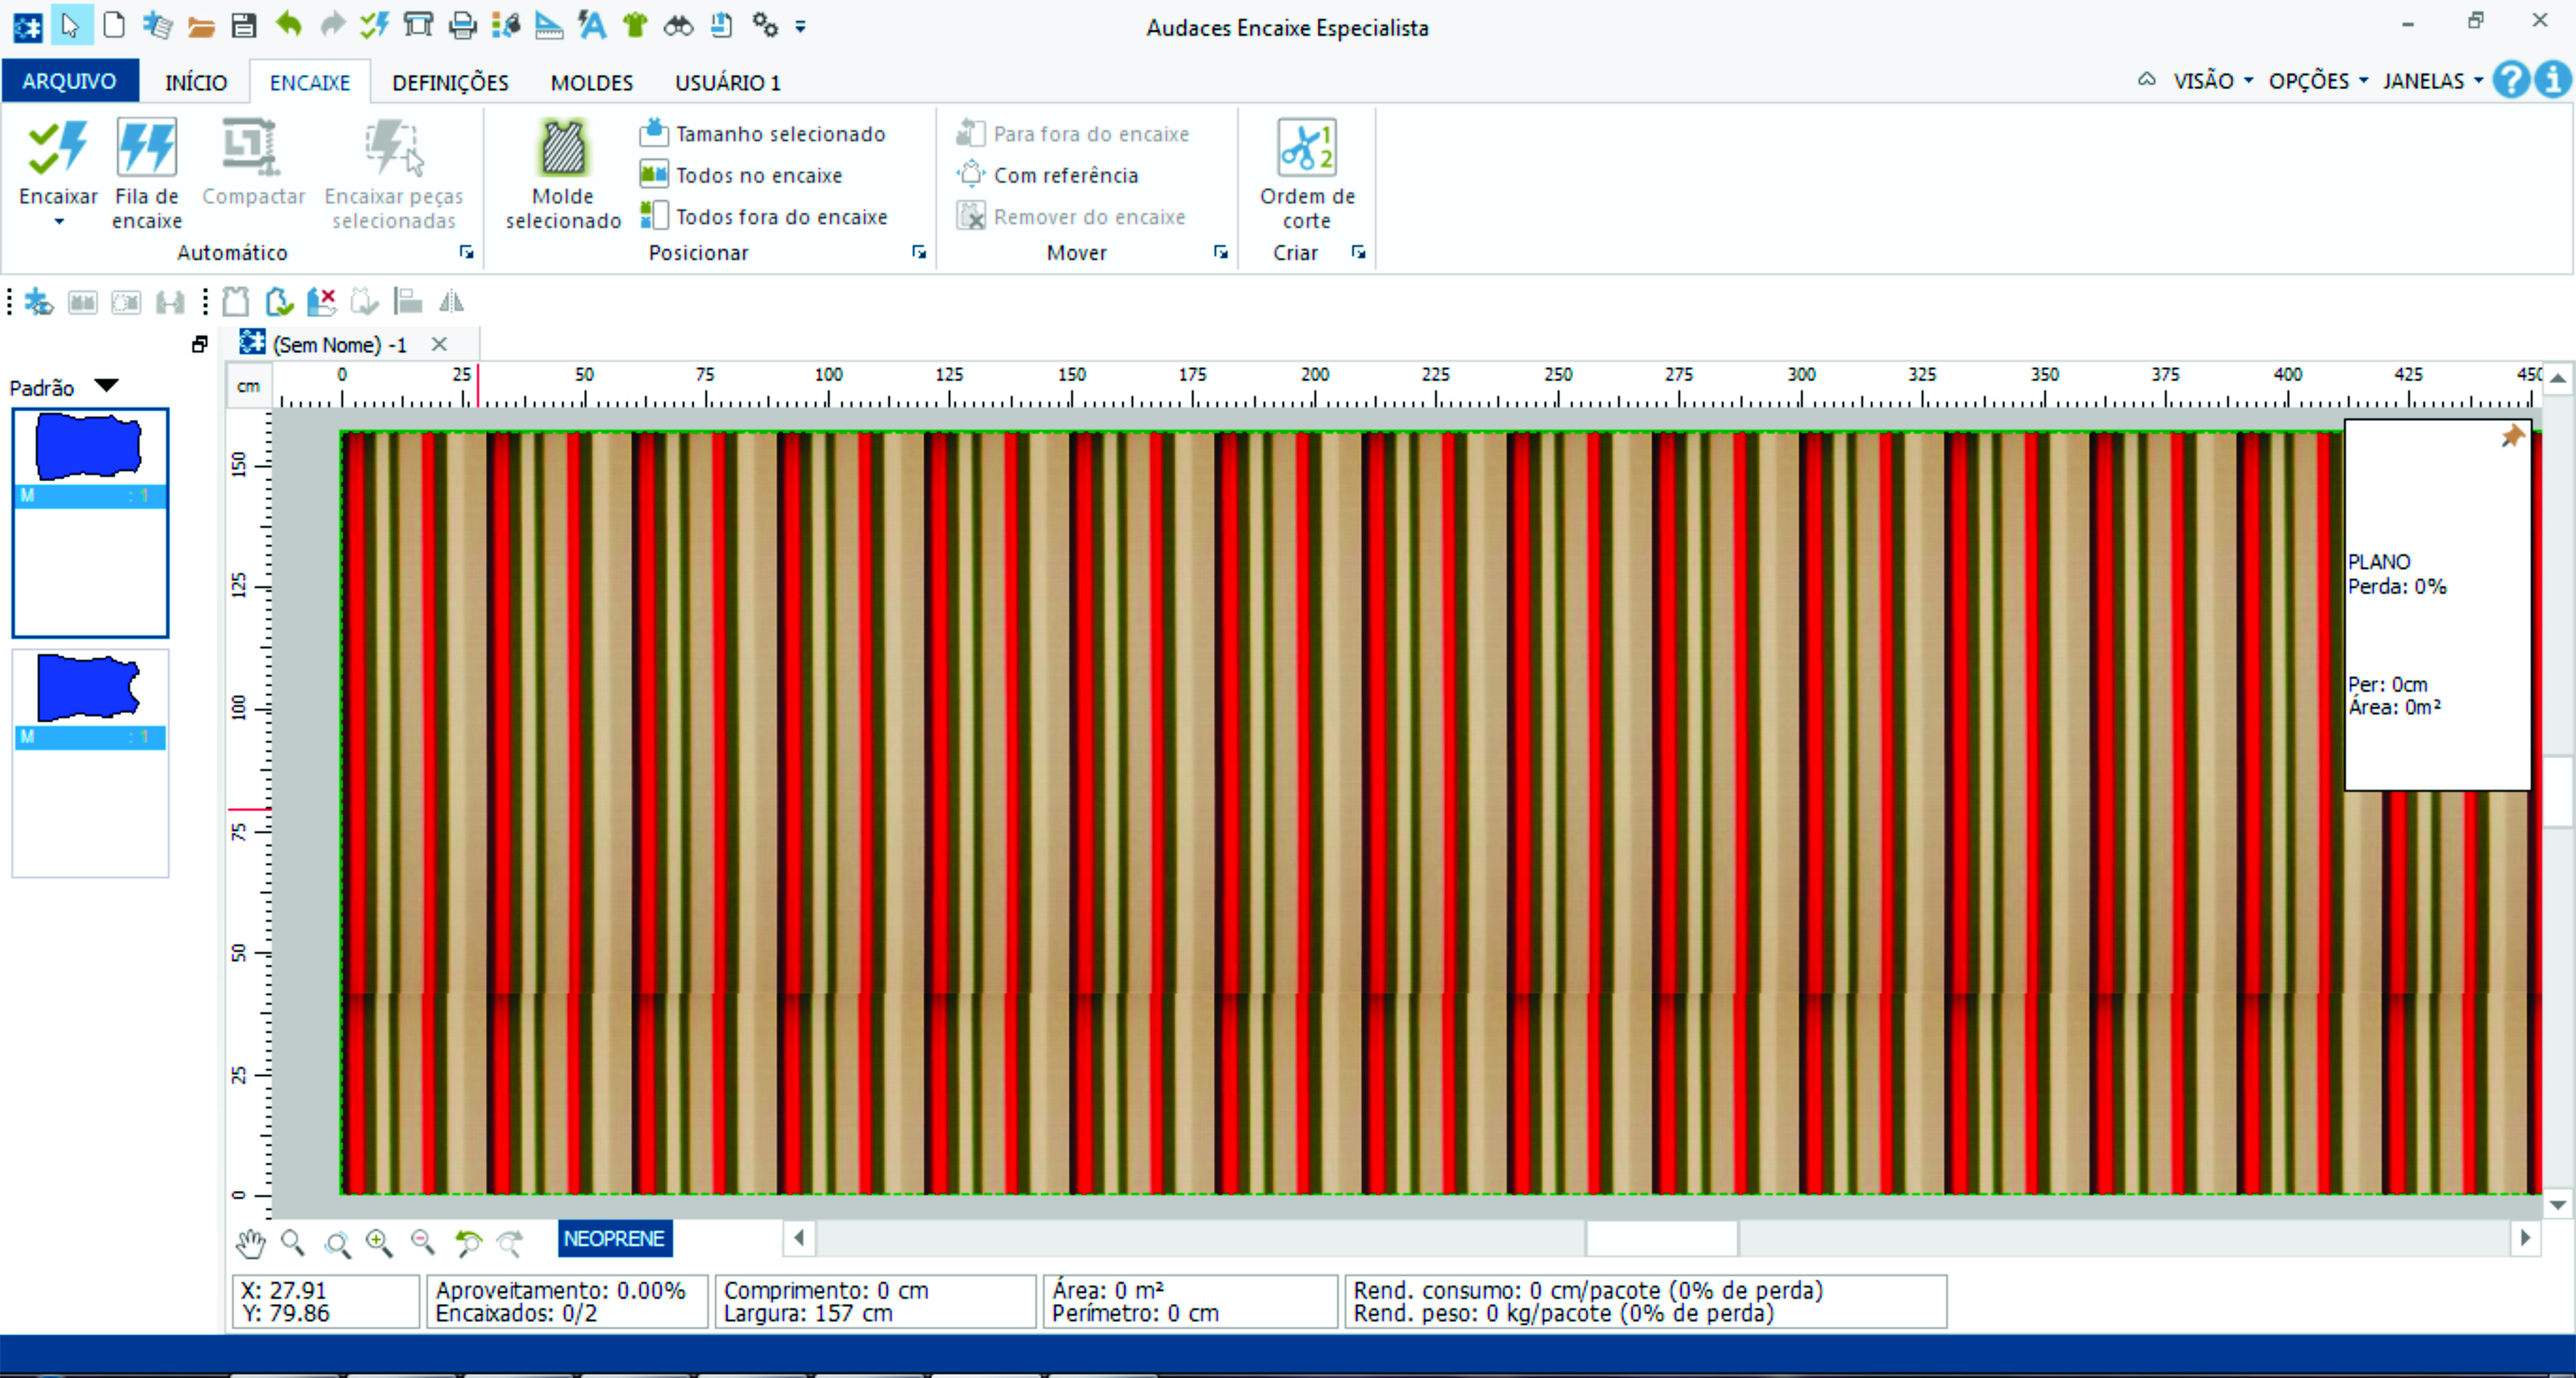Click the green shirt icon in quick toolbar
The image size is (2576, 1378).
[634, 26]
